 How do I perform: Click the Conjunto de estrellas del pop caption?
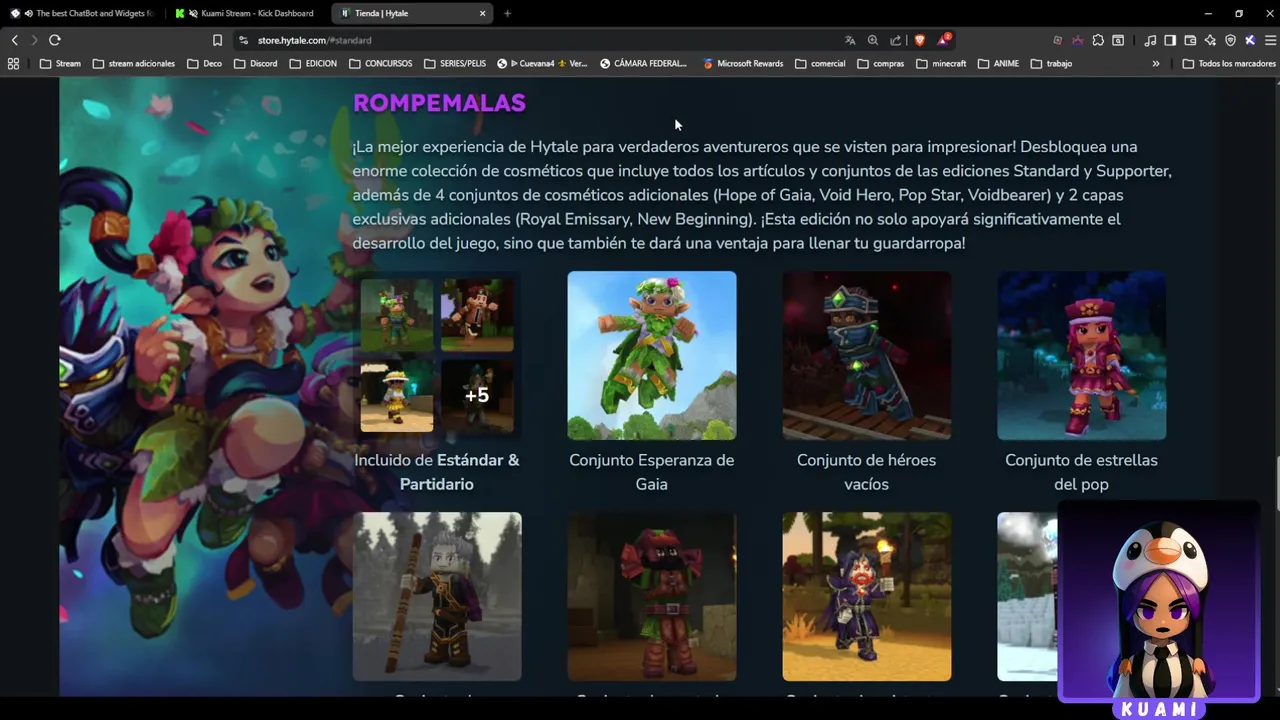(1082, 472)
